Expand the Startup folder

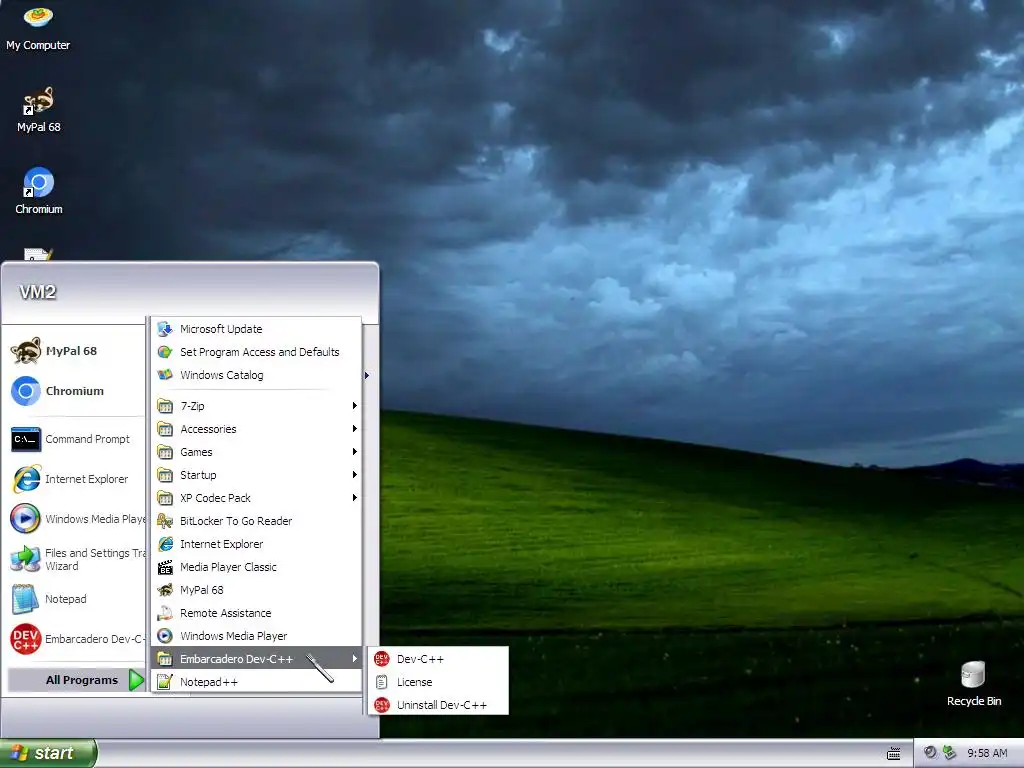tap(257, 475)
